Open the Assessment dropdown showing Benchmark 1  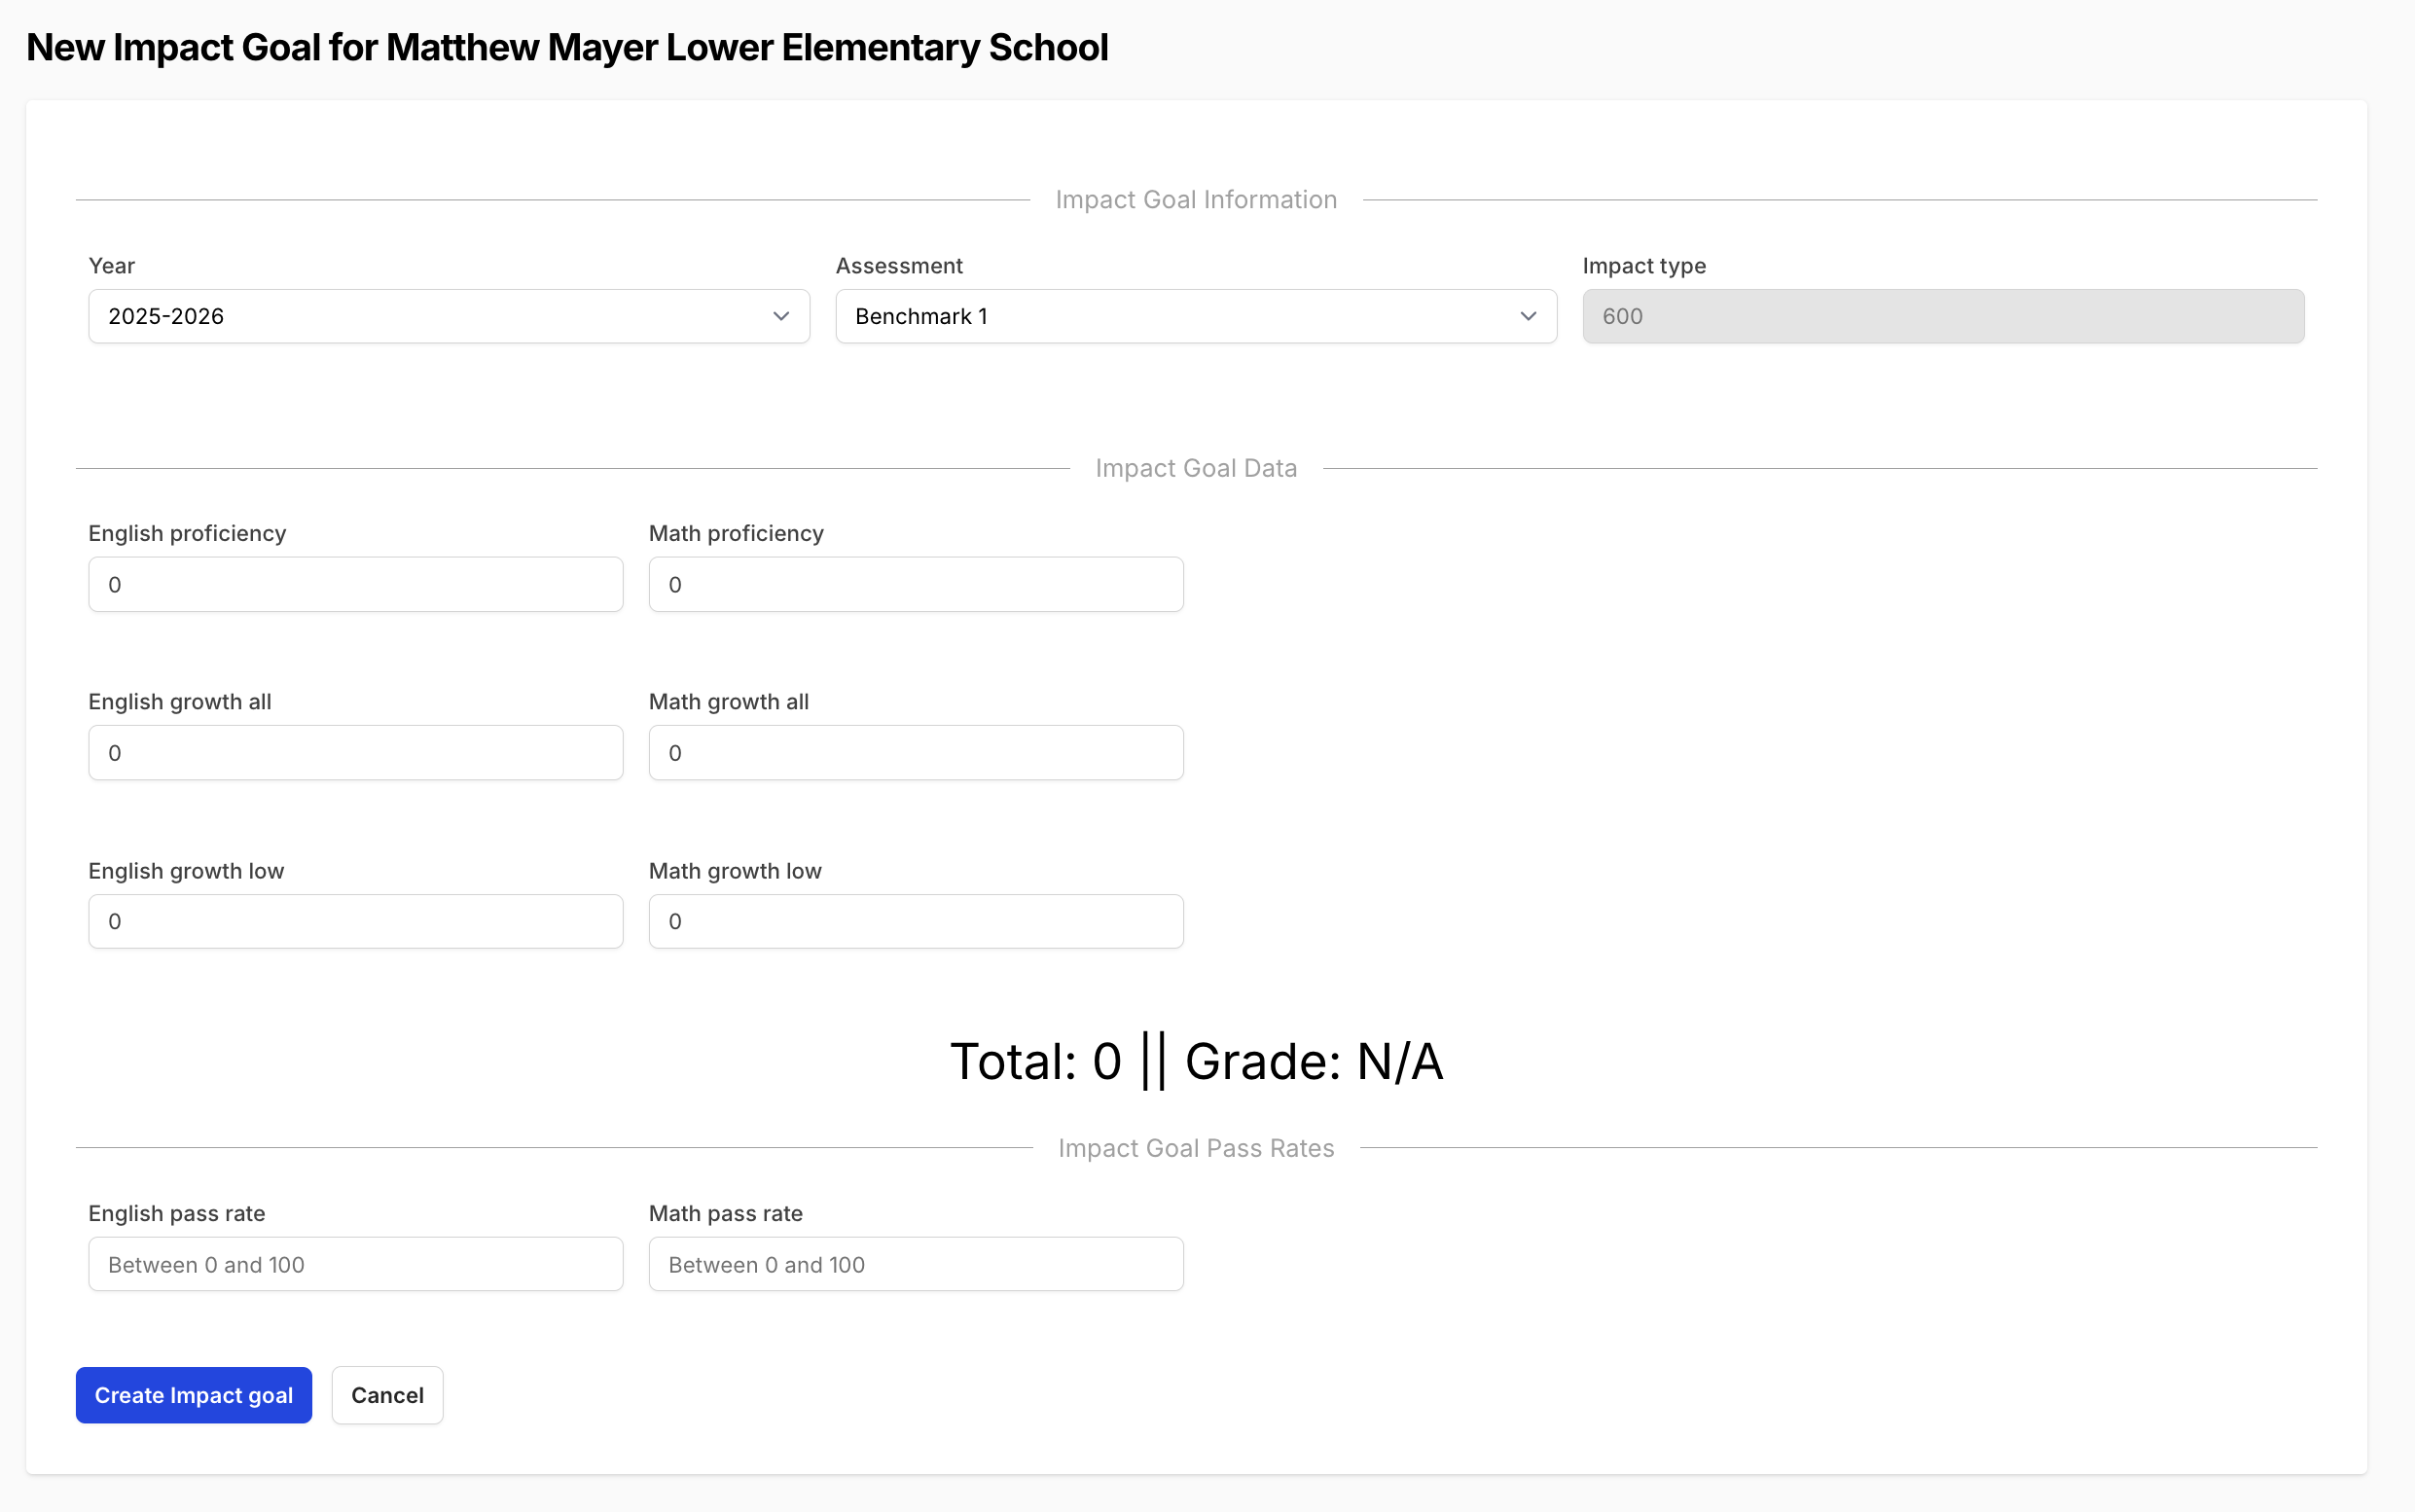tap(1195, 316)
